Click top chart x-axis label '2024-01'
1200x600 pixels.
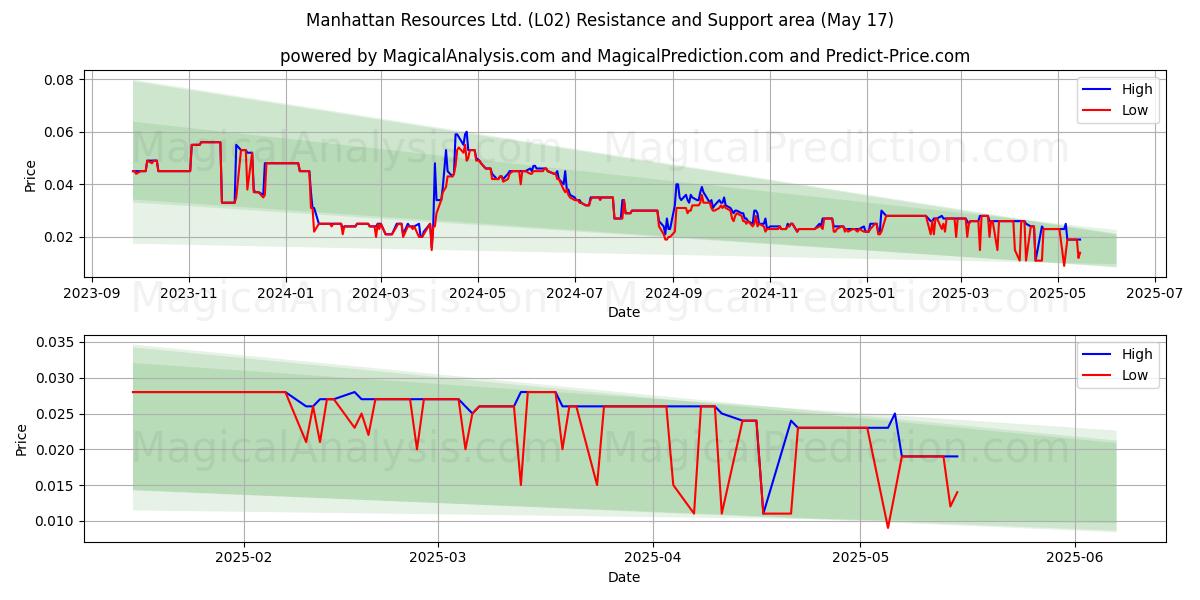(x=286, y=294)
